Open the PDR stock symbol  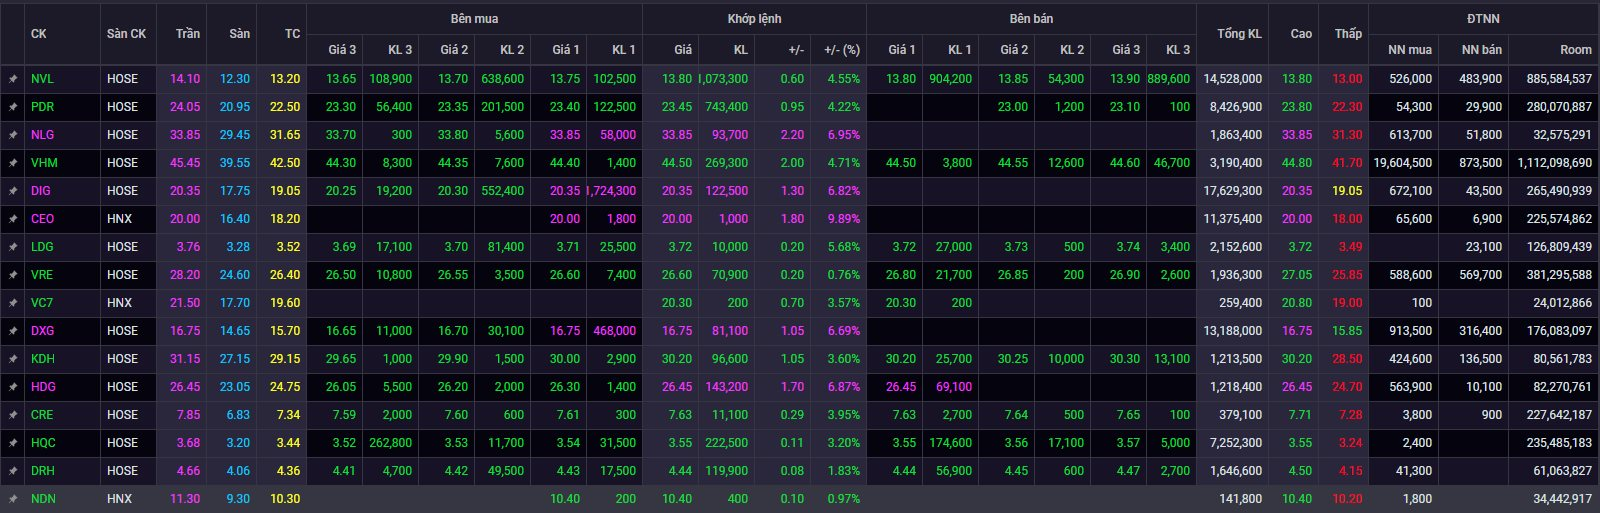(x=42, y=107)
